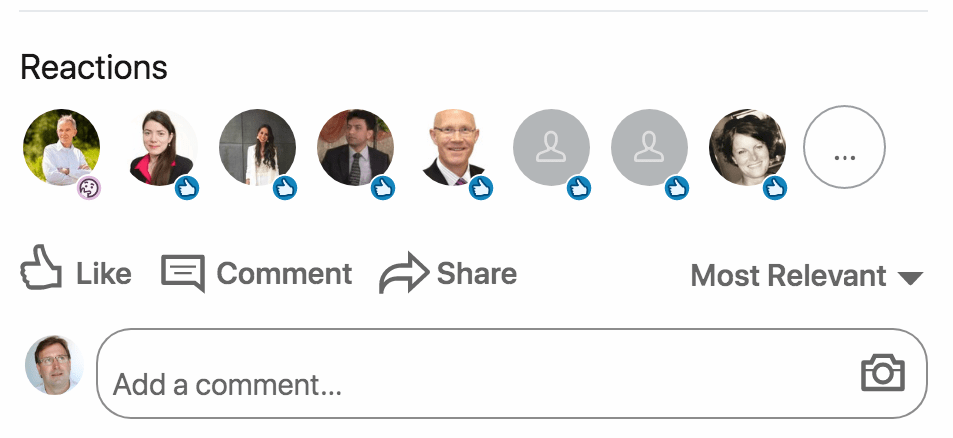The width and height of the screenshot is (953, 438).
Task: Attach a photo with the camera icon
Action: coord(882,372)
